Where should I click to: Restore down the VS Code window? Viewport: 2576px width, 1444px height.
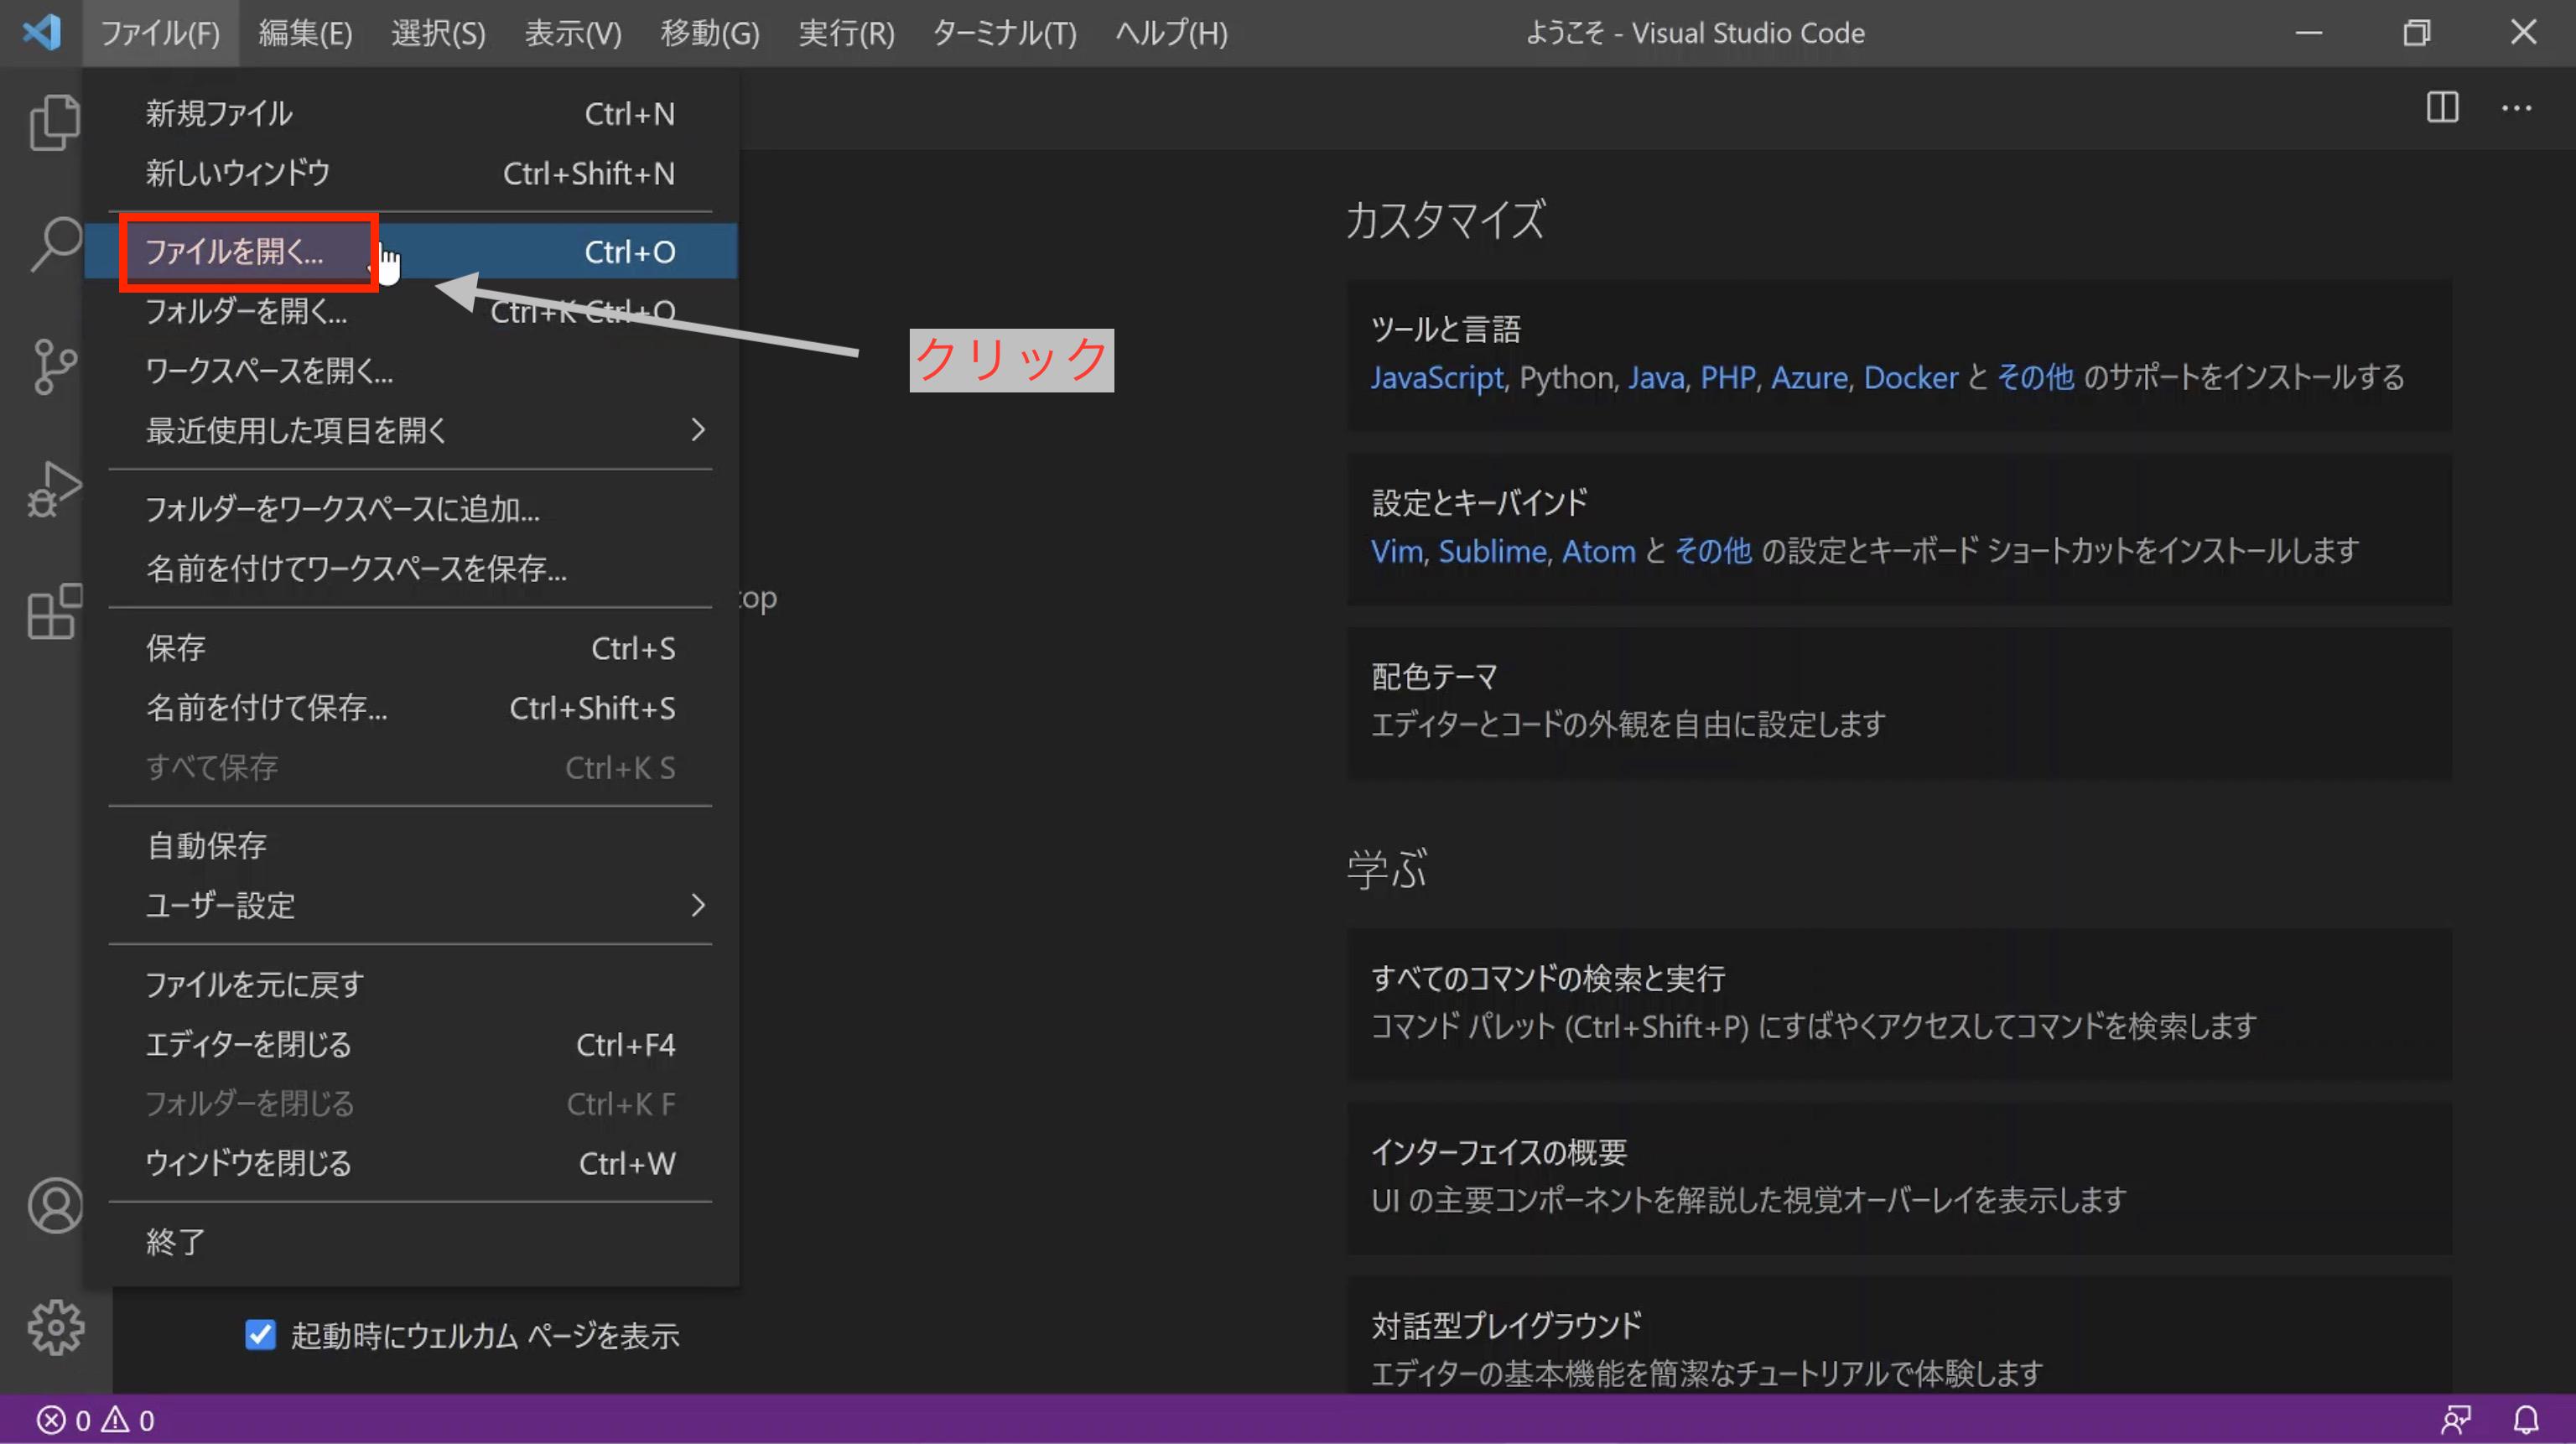tap(2416, 33)
